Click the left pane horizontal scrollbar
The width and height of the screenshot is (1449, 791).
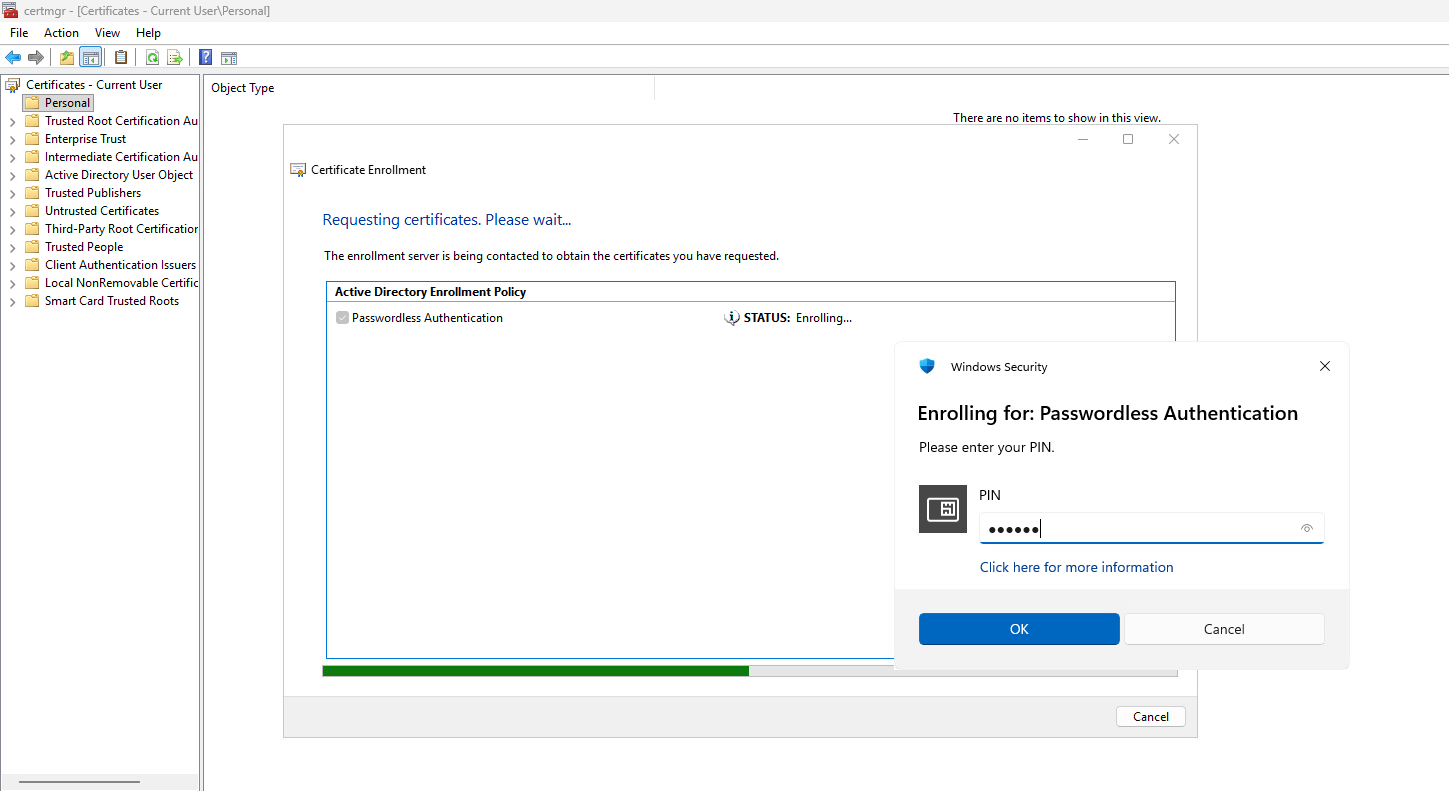tap(79, 782)
